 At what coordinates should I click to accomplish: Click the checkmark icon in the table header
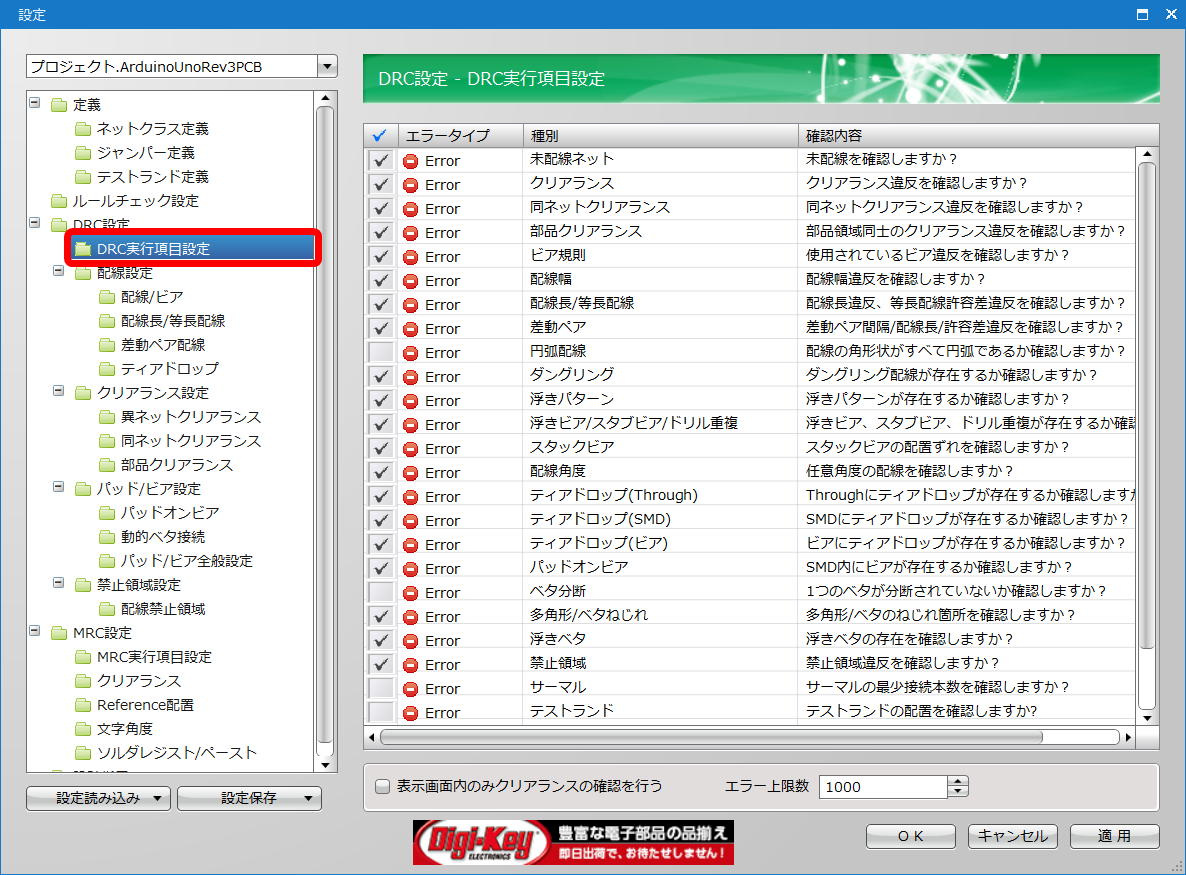tap(379, 135)
